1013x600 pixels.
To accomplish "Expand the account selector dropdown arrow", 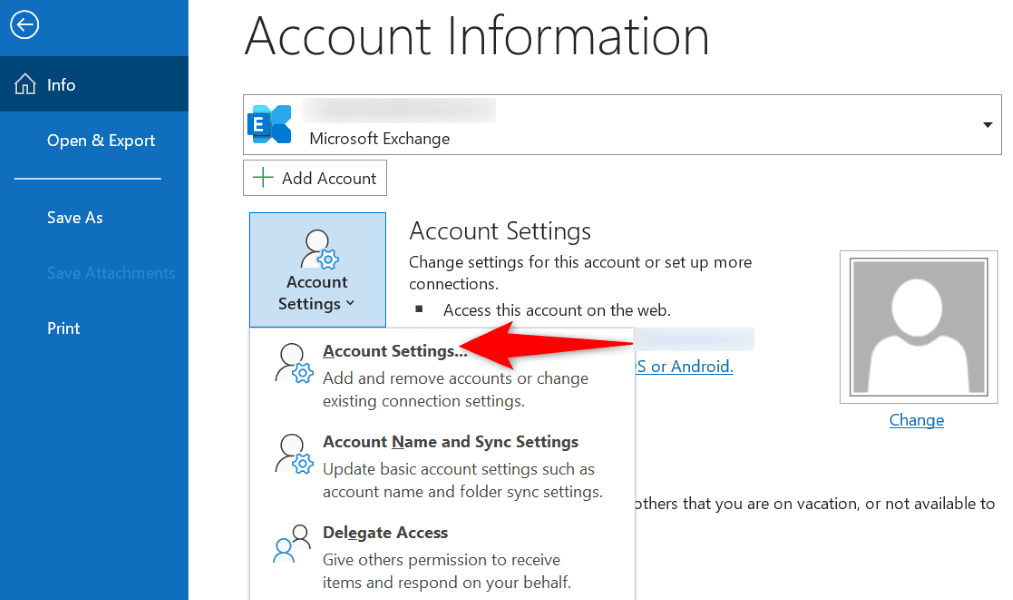I will pos(987,125).
